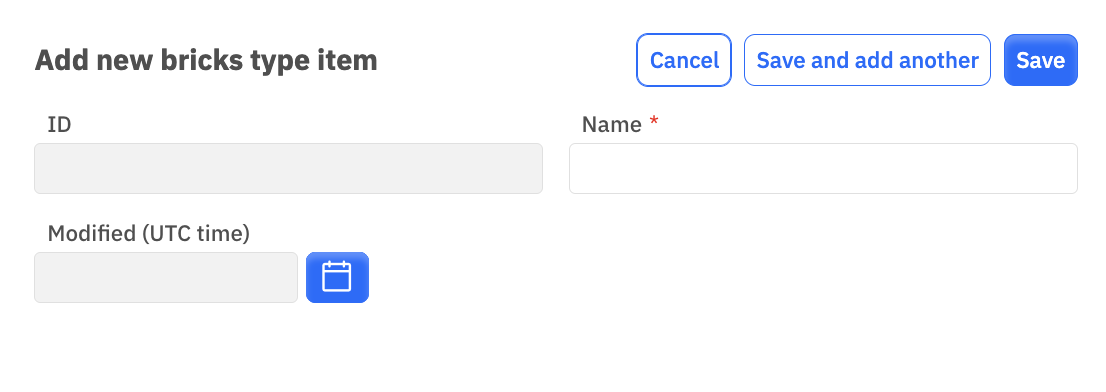This screenshot has height=392, width=1106.
Task: Cancel adding the new bricks type
Action: 683,60
